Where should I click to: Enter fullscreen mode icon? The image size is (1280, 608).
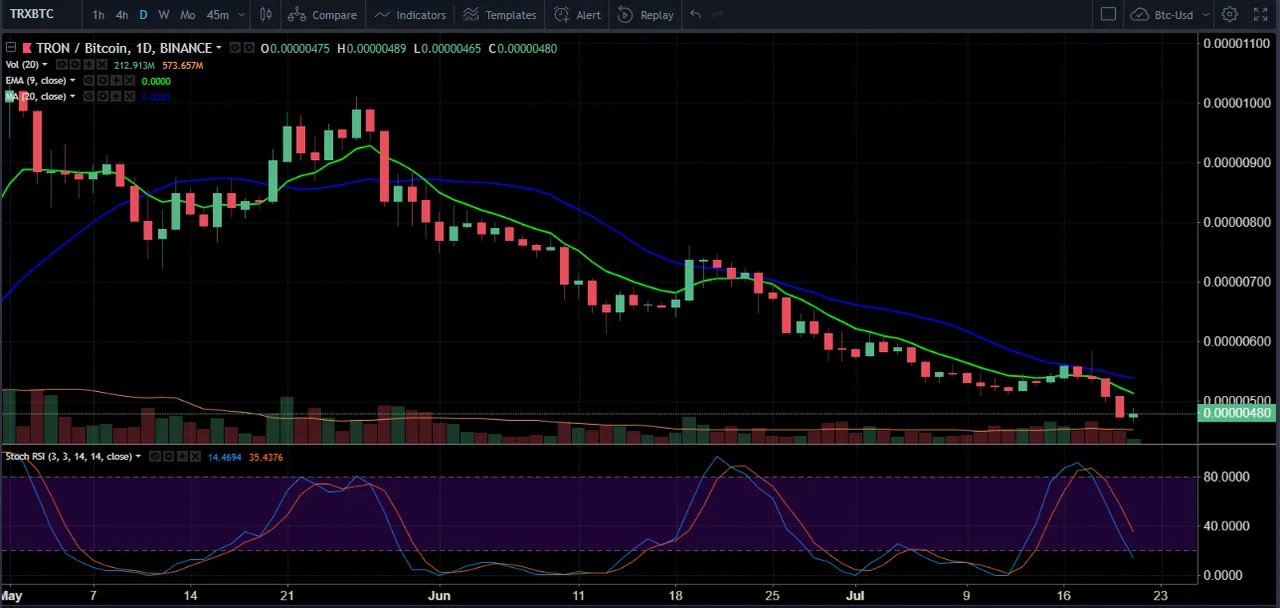pos(1261,14)
